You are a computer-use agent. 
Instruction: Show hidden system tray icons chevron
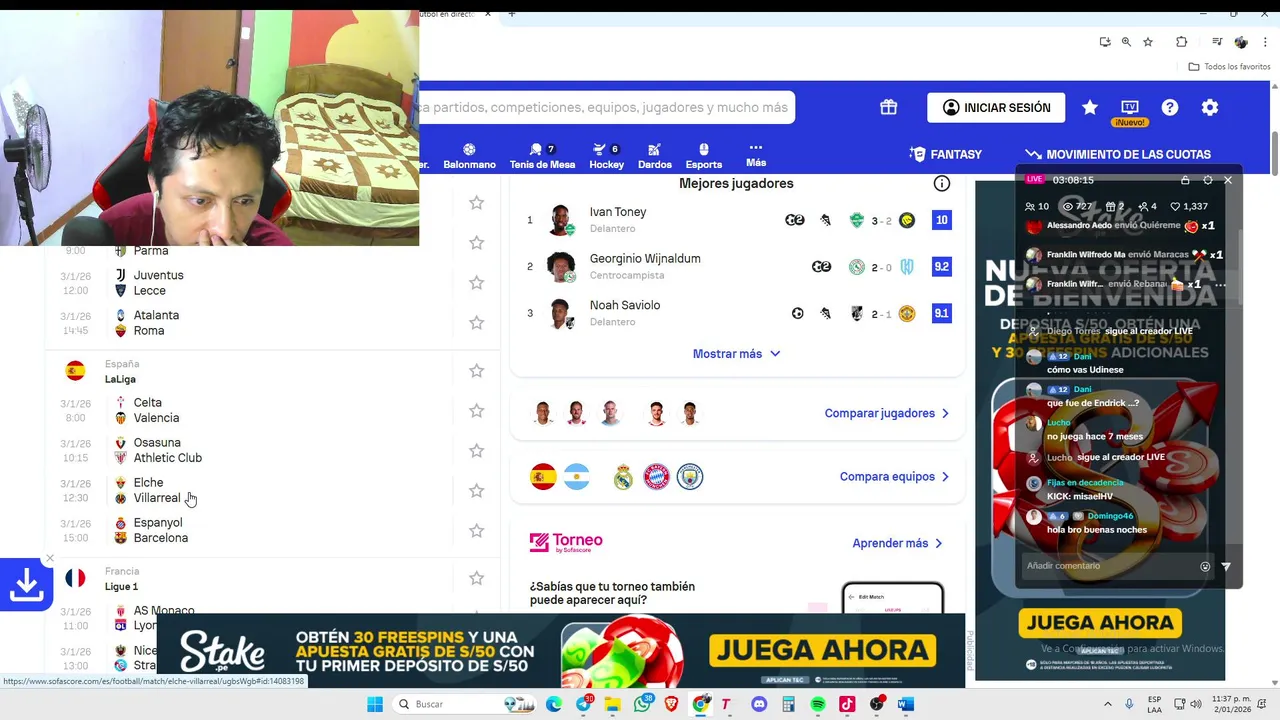click(x=1107, y=704)
